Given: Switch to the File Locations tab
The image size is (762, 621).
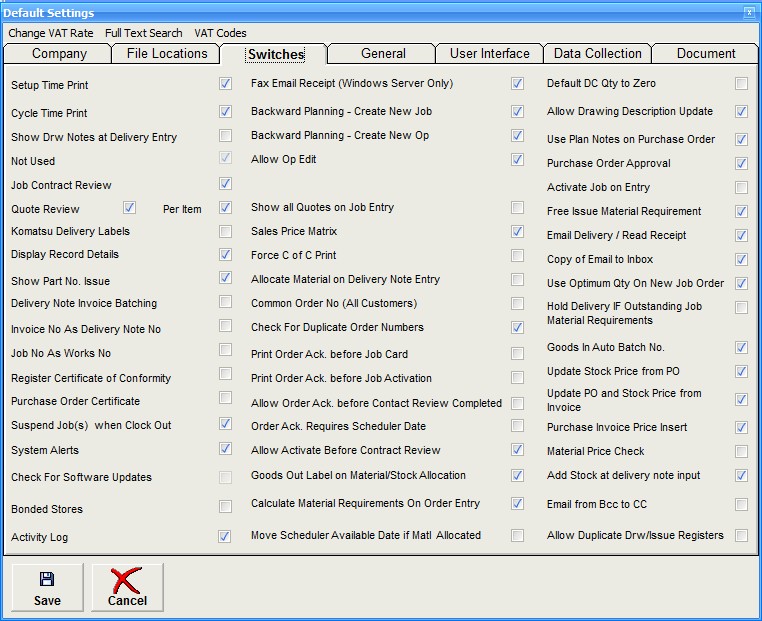Looking at the screenshot, I should pyautogui.click(x=167, y=54).
